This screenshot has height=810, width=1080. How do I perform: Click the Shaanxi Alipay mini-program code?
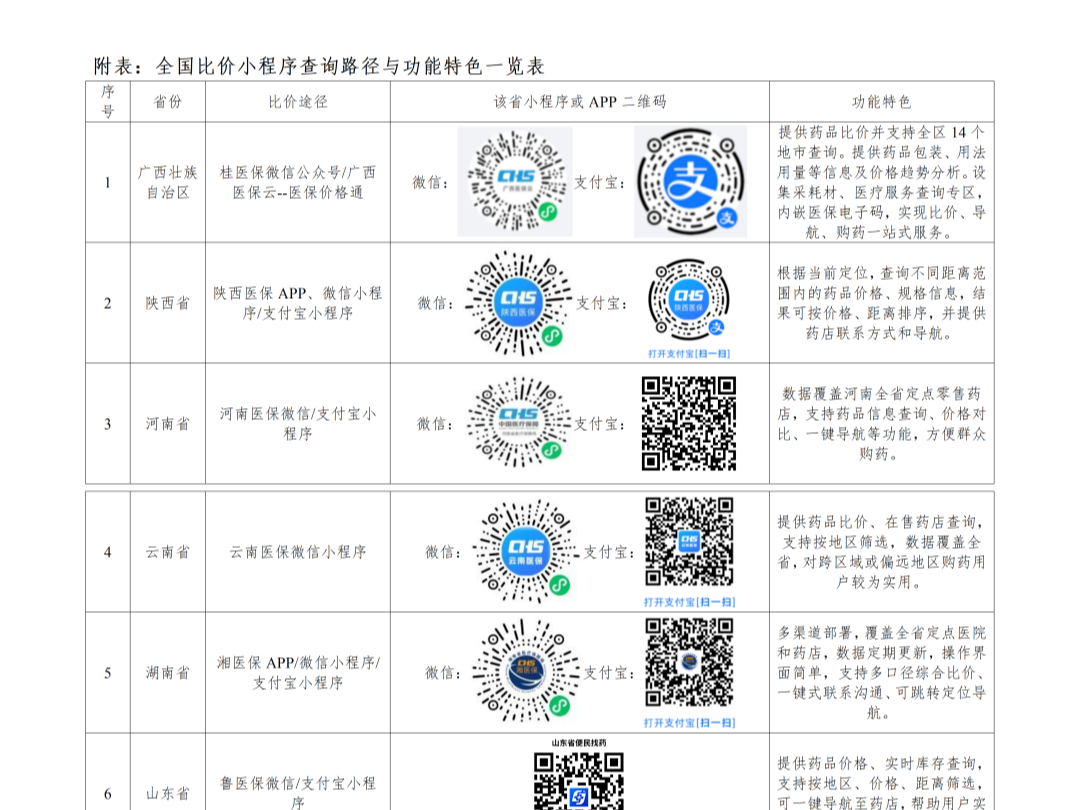tap(688, 300)
